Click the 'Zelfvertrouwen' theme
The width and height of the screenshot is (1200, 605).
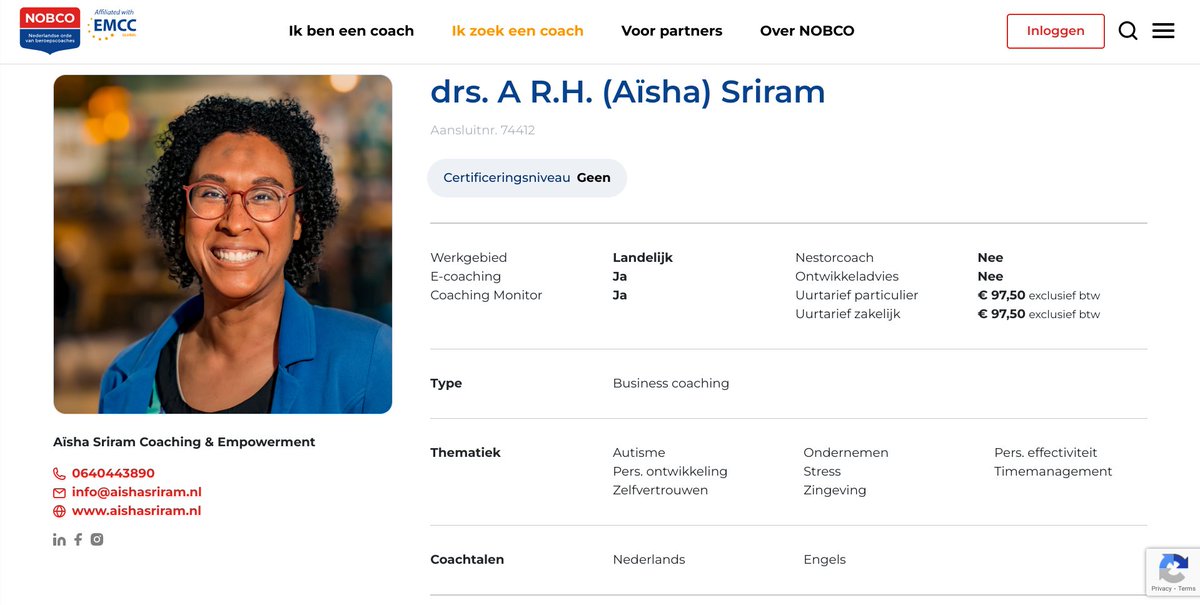click(660, 491)
